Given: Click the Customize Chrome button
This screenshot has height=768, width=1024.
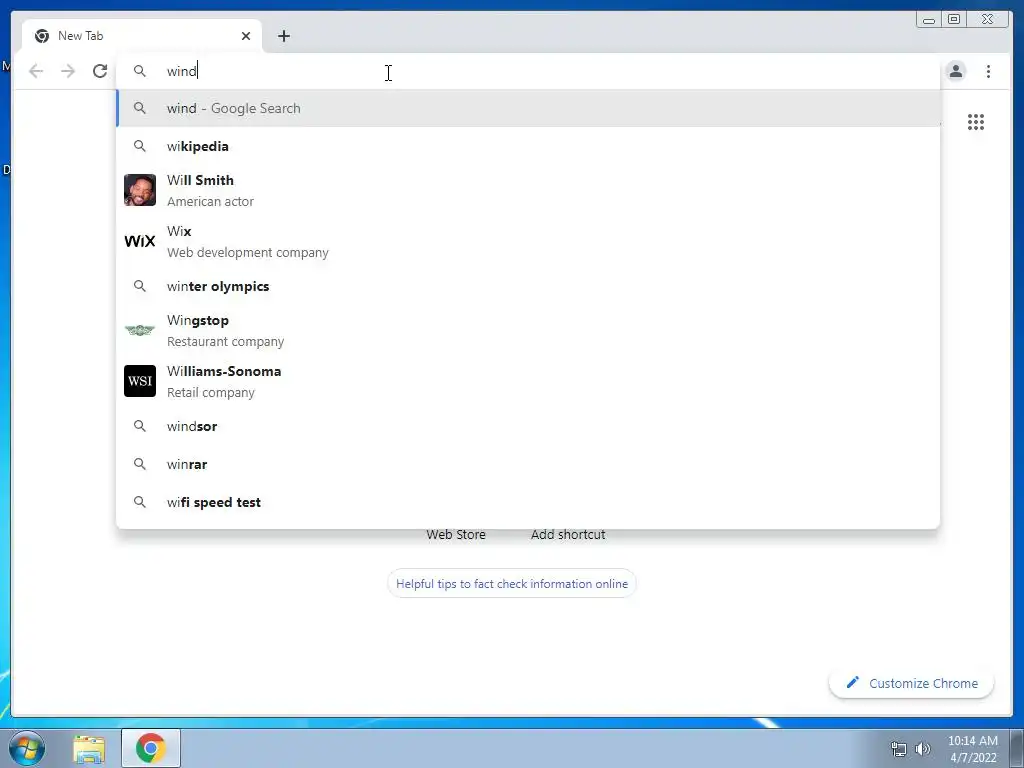Looking at the screenshot, I should point(912,683).
